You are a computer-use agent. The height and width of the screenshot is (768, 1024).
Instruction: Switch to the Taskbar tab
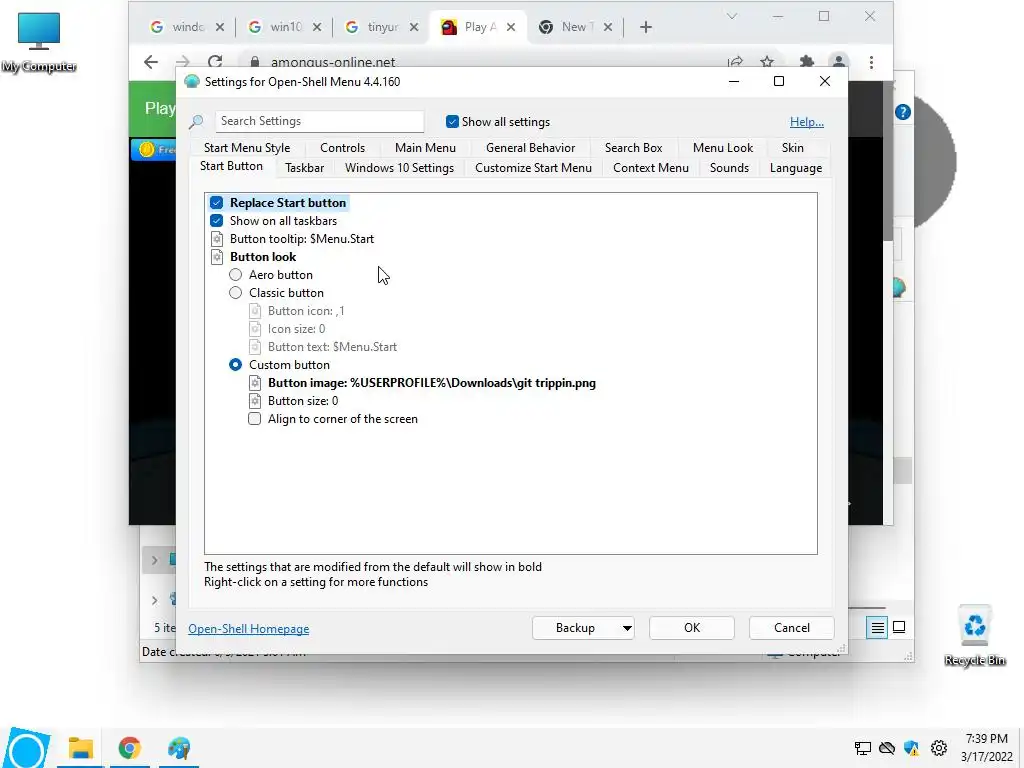coord(304,168)
